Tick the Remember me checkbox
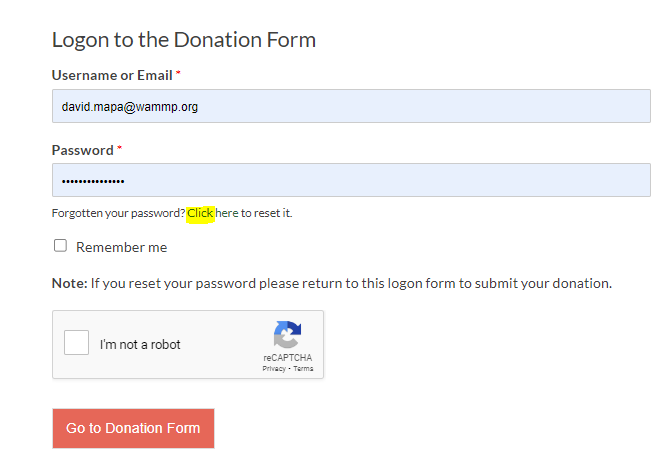This screenshot has width=662, height=467. point(60,246)
